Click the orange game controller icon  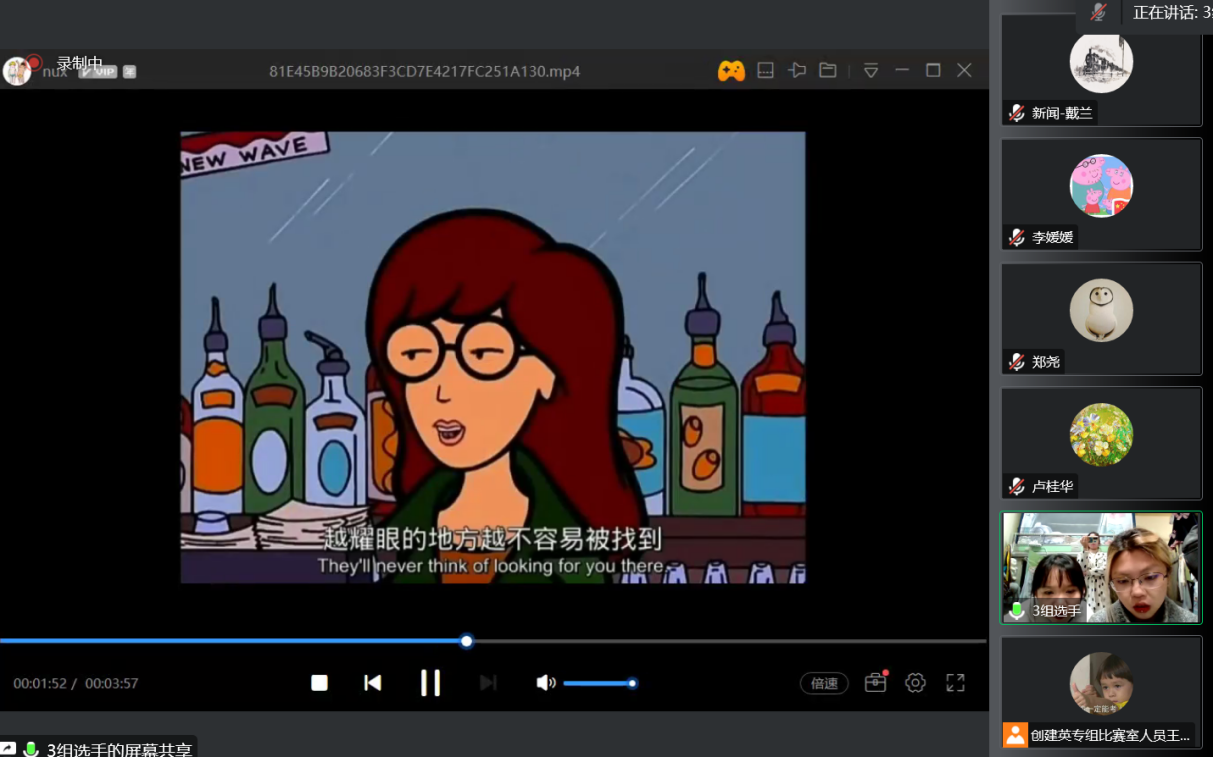click(x=731, y=71)
